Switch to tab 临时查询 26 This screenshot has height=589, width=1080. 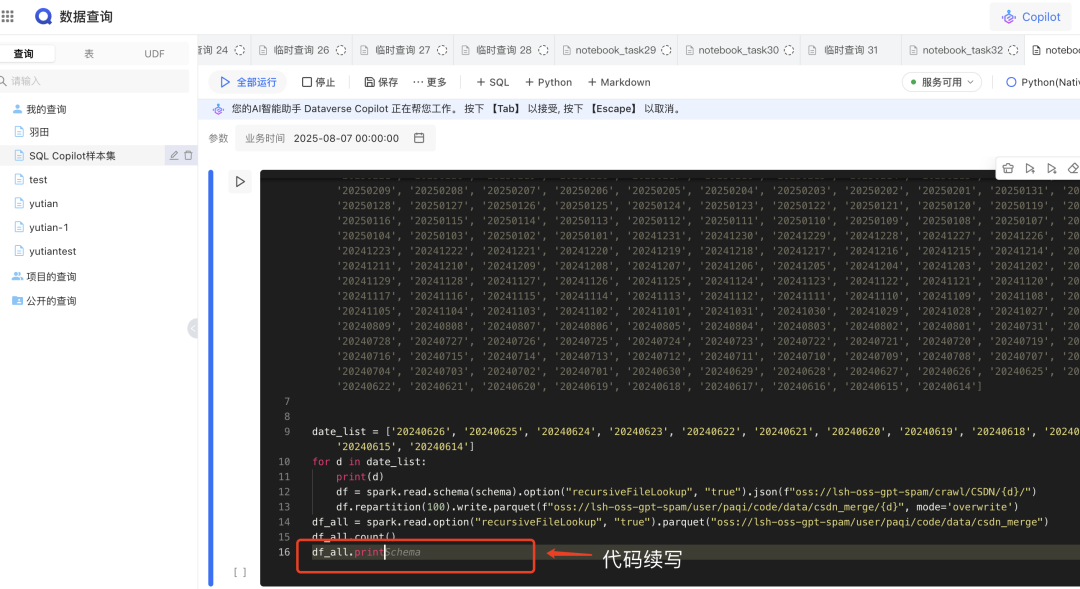pos(302,50)
